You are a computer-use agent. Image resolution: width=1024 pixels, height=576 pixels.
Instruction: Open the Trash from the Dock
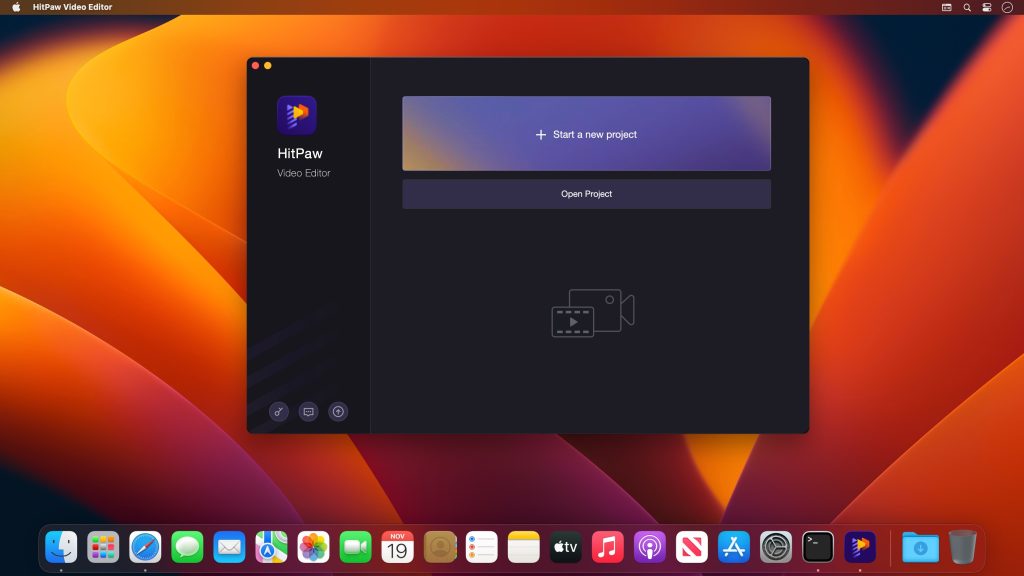point(963,547)
